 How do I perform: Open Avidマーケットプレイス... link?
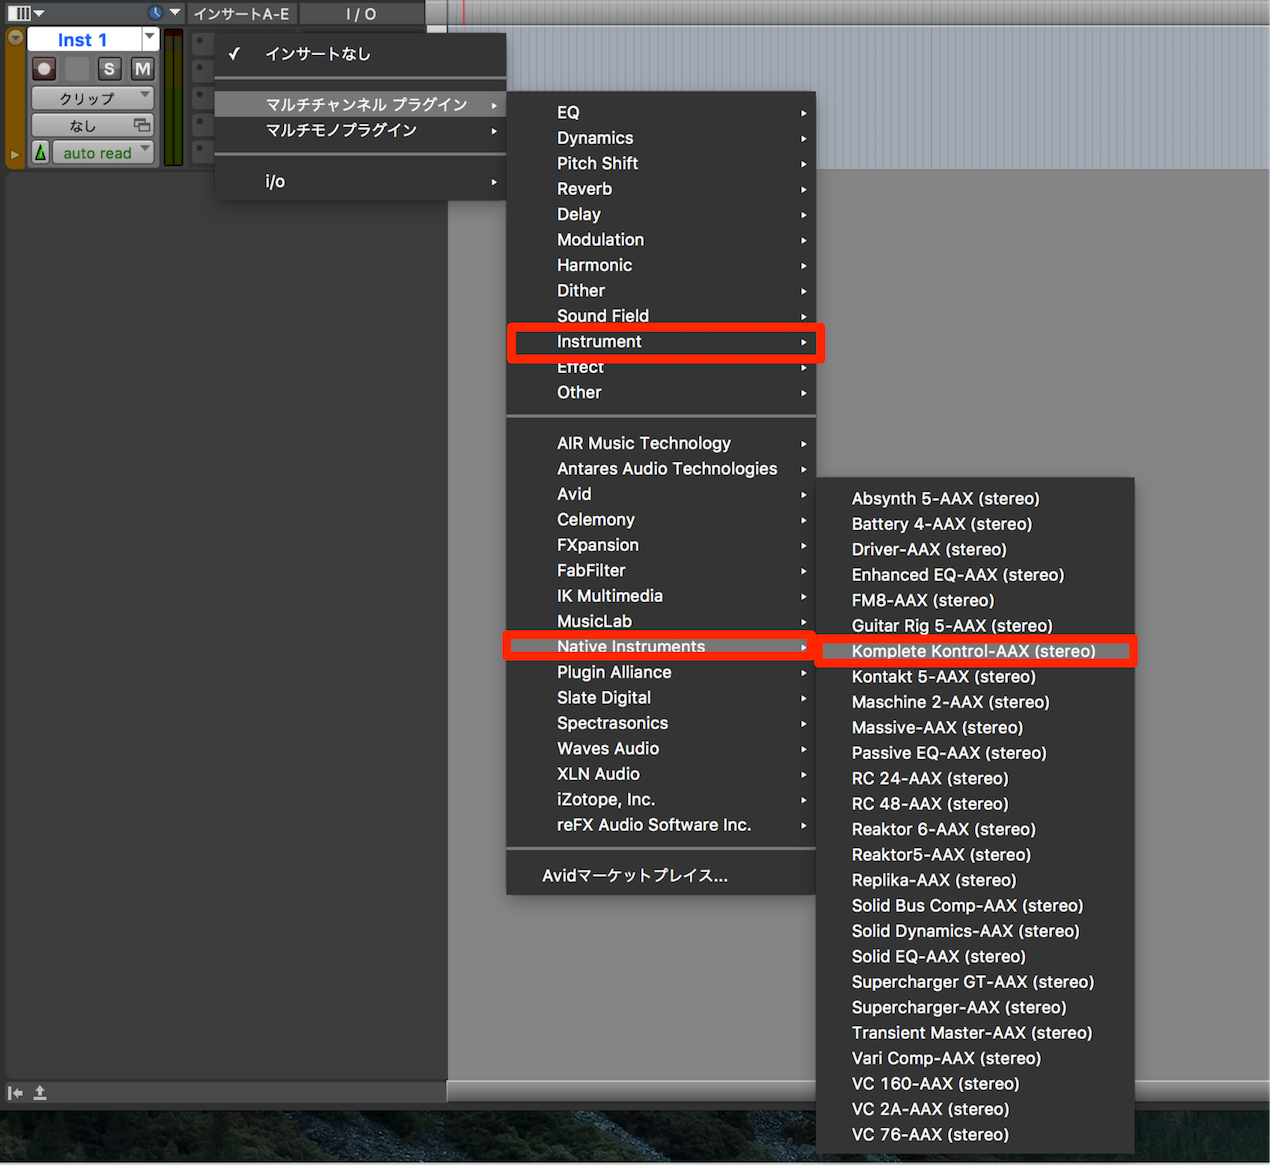(x=635, y=875)
